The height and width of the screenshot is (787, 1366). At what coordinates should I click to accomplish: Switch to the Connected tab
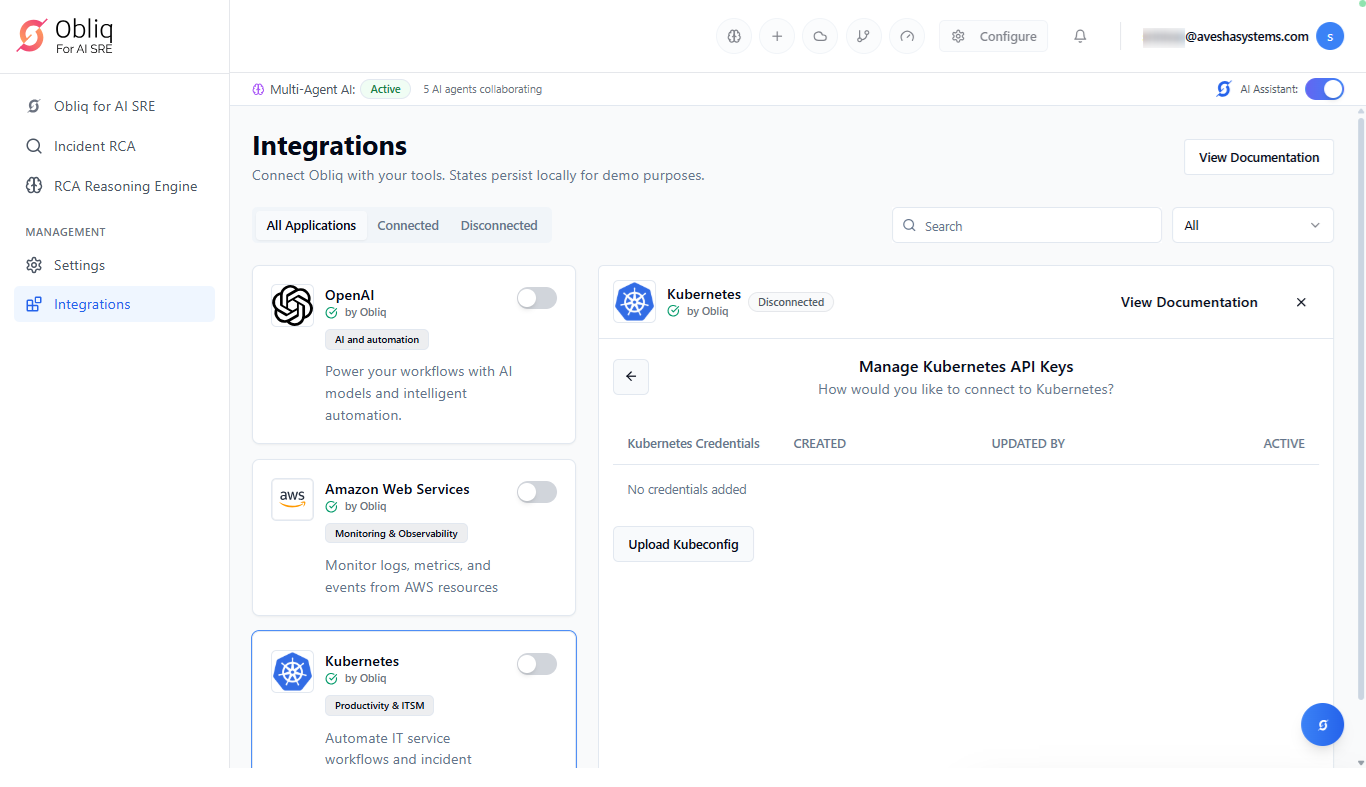coord(408,226)
